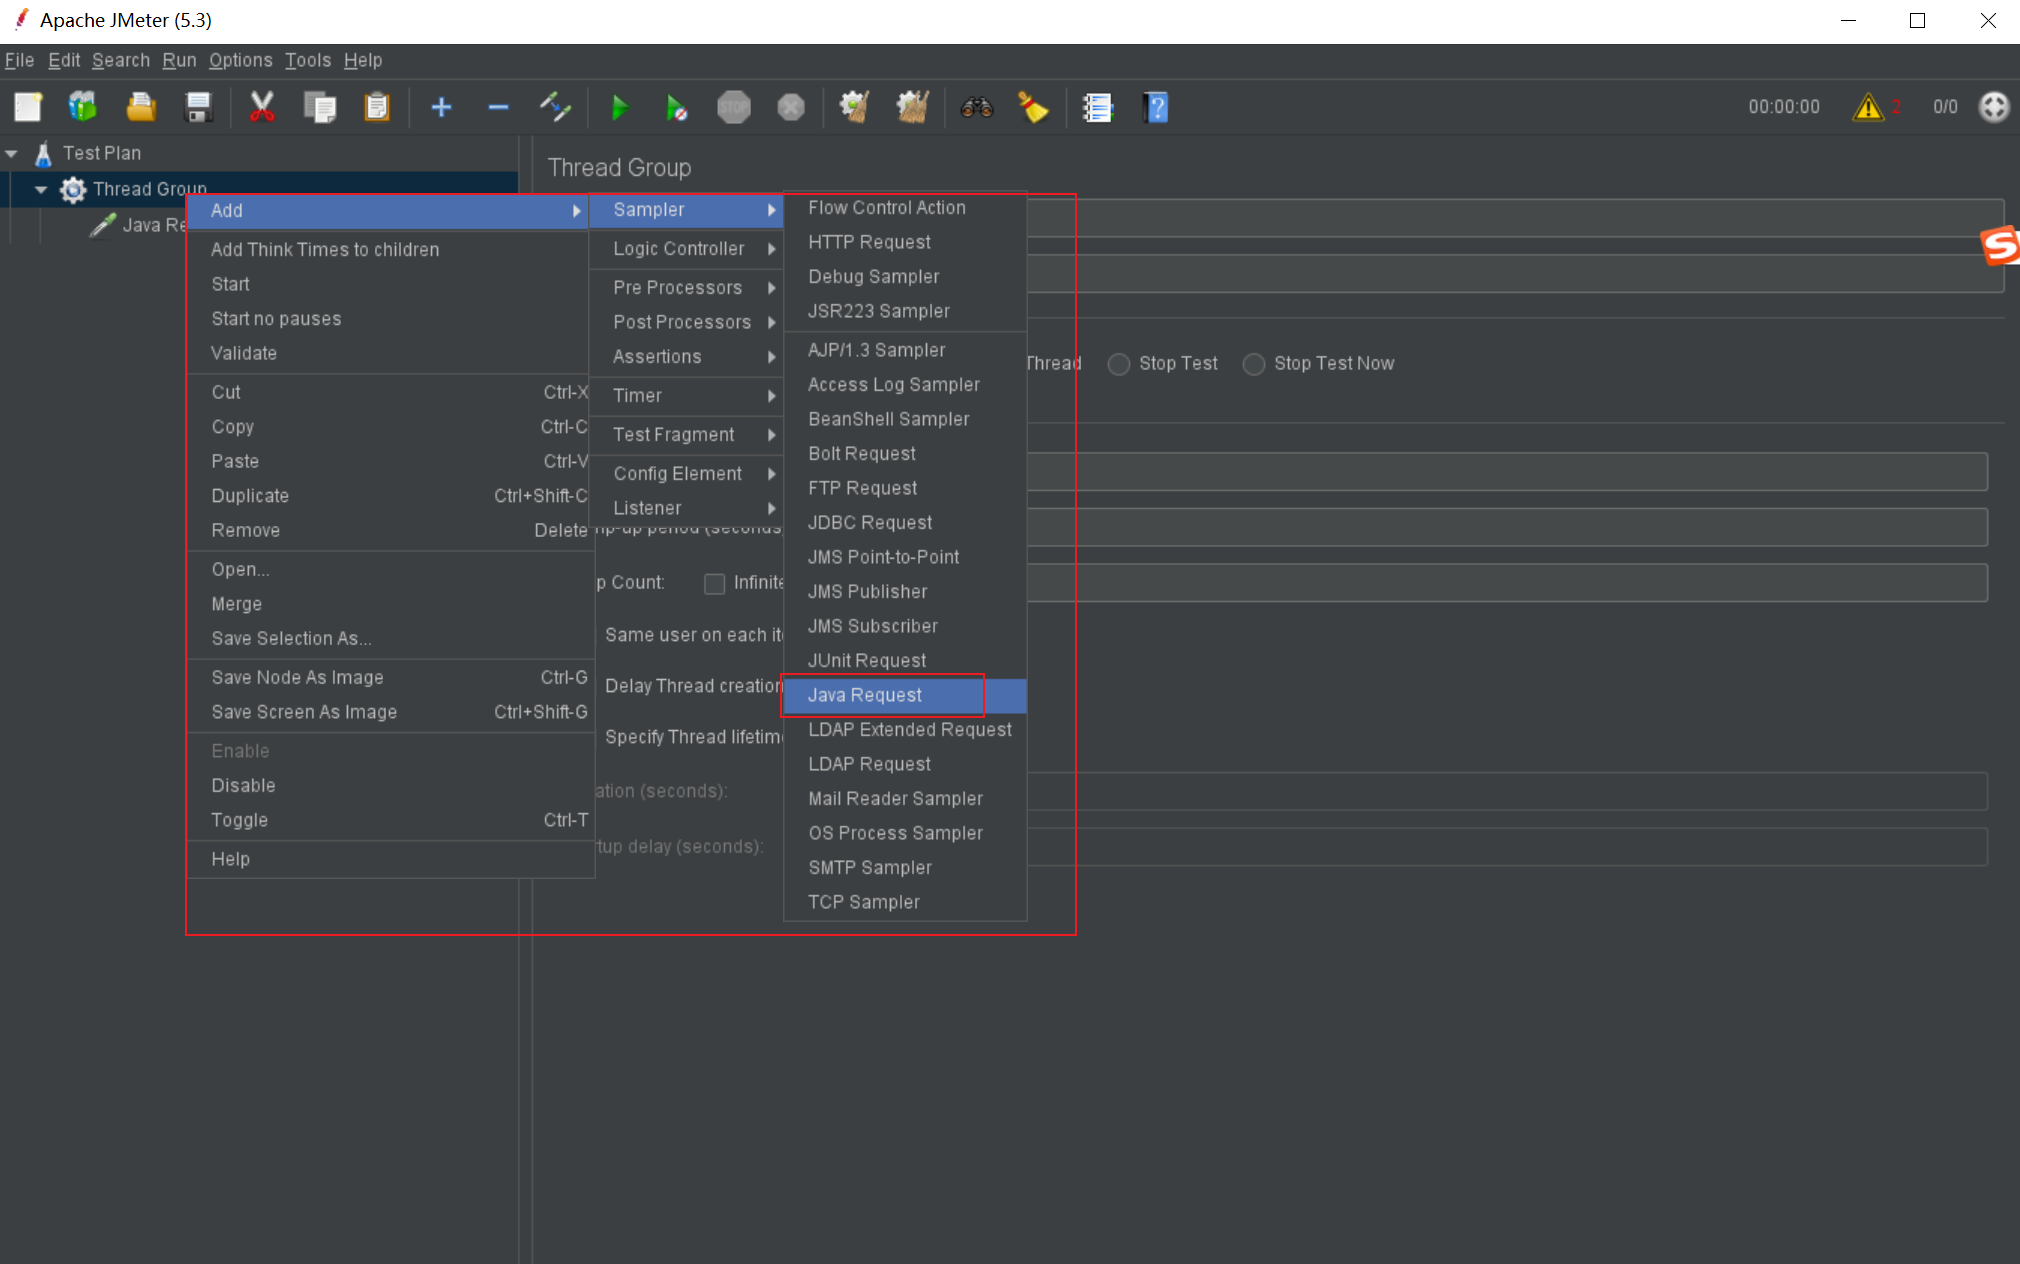Click the warning triangle log indicator
The height and width of the screenshot is (1264, 2020).
click(x=1867, y=107)
